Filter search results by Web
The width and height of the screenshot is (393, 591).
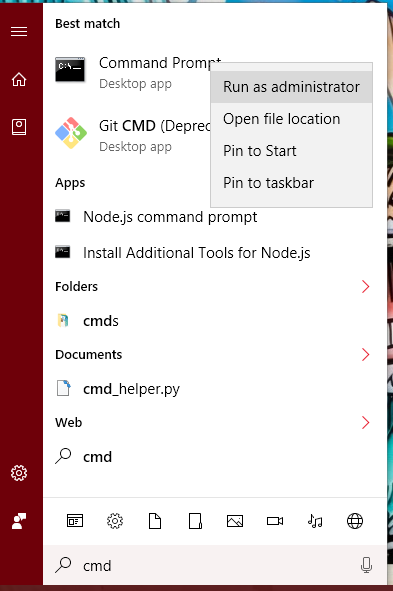click(x=355, y=521)
